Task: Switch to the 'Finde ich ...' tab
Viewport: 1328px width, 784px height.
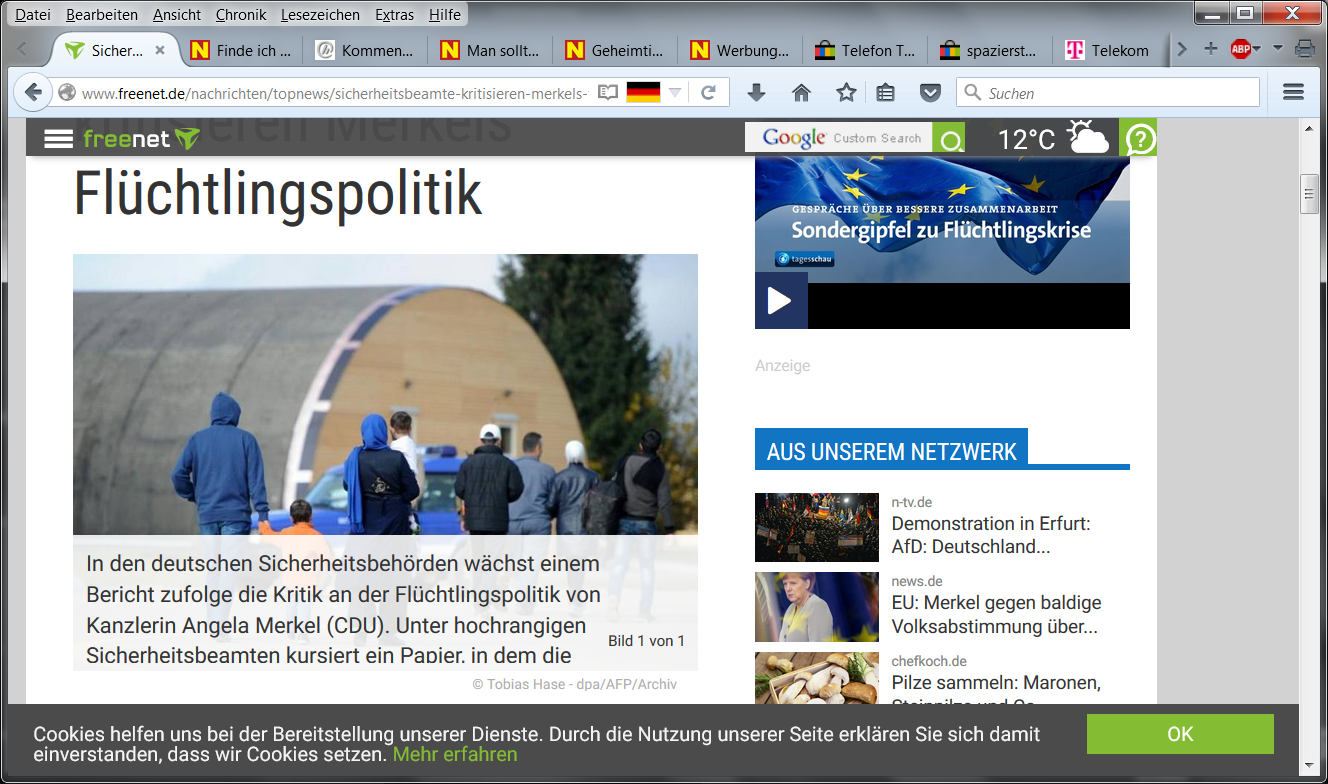Action: [242, 50]
